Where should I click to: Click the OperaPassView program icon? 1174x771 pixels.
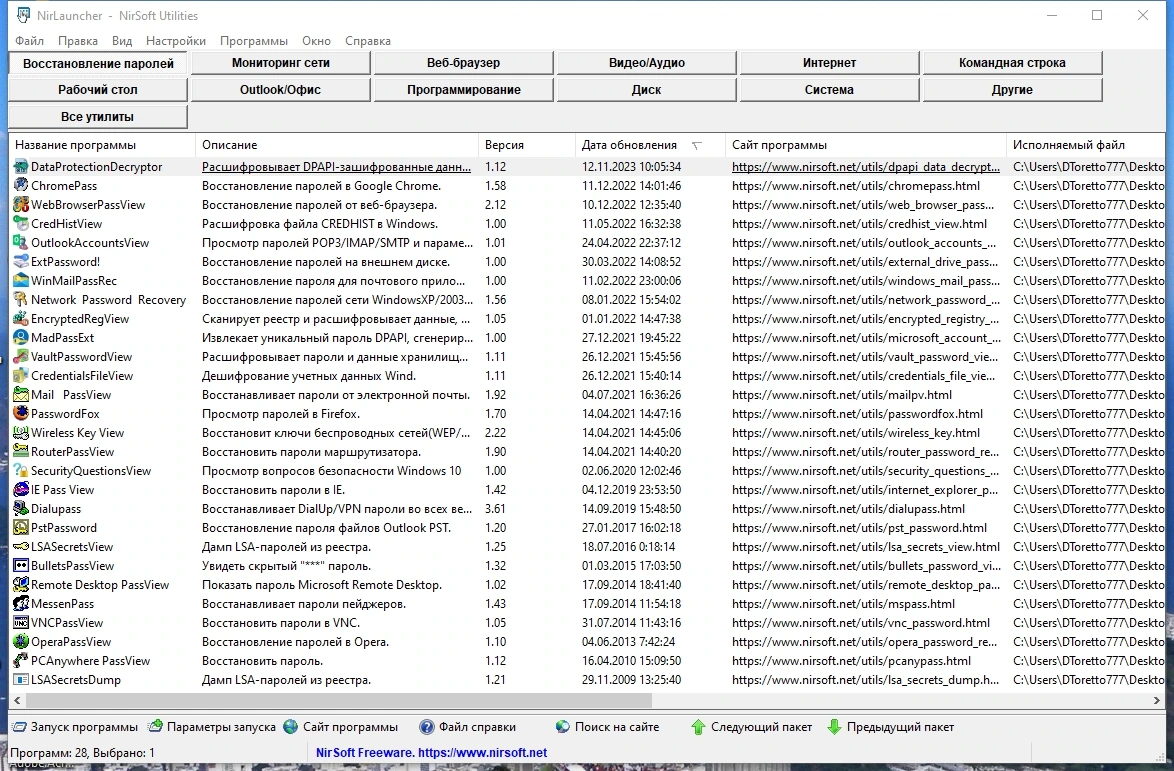pyautogui.click(x=21, y=642)
